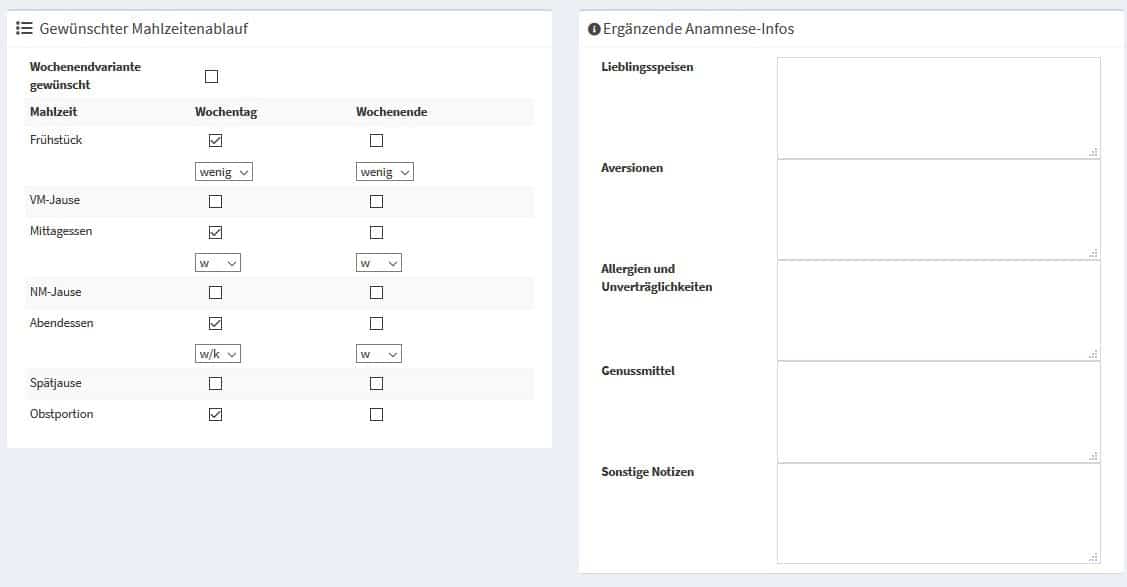Enable NM-Jause on Wochentag
1127x587 pixels.
[215, 293]
